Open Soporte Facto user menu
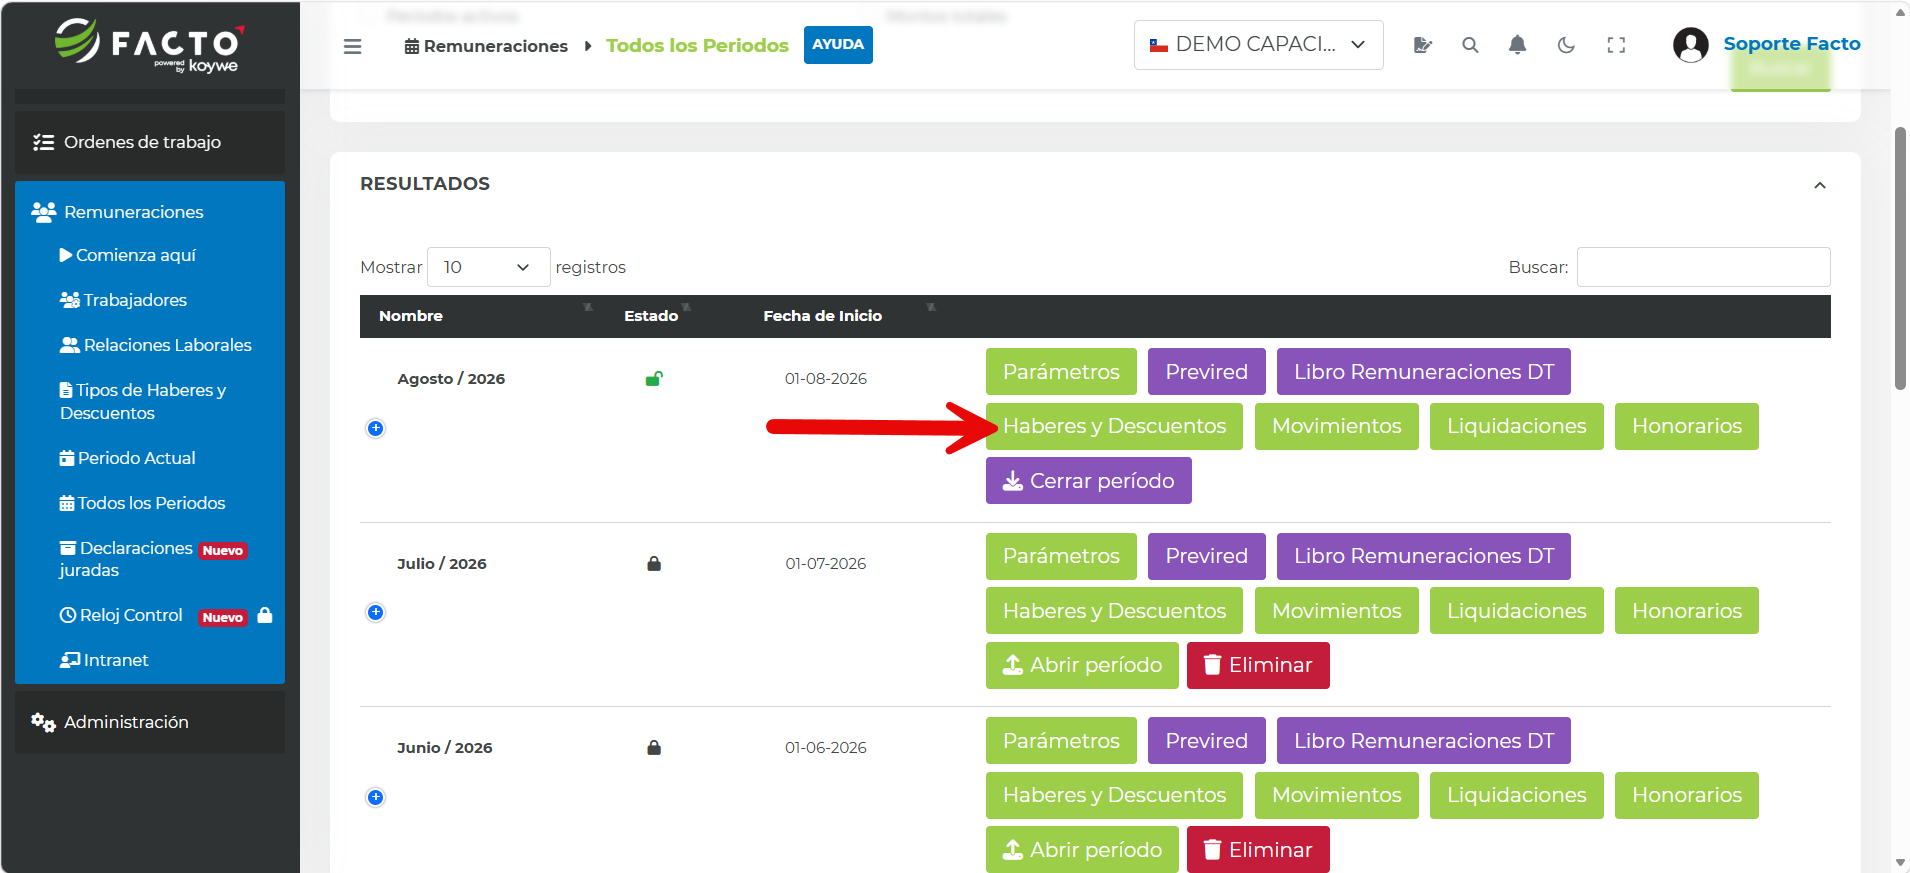The height and width of the screenshot is (873, 1910). pyautogui.click(x=1791, y=44)
